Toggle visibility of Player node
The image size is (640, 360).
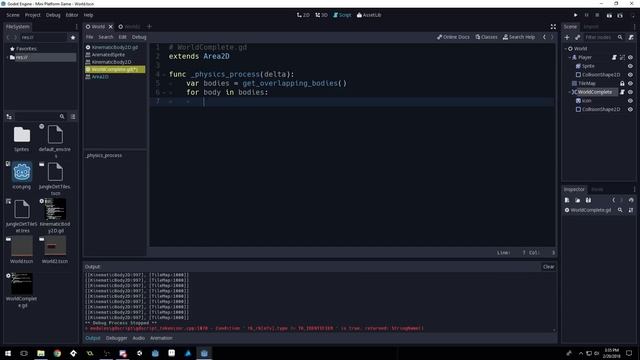tap(631, 58)
